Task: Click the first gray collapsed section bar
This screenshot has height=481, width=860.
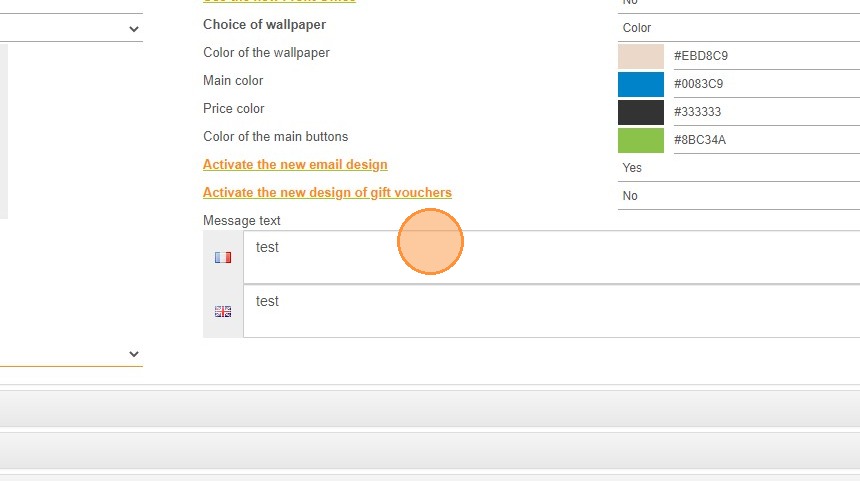Action: click(430, 409)
